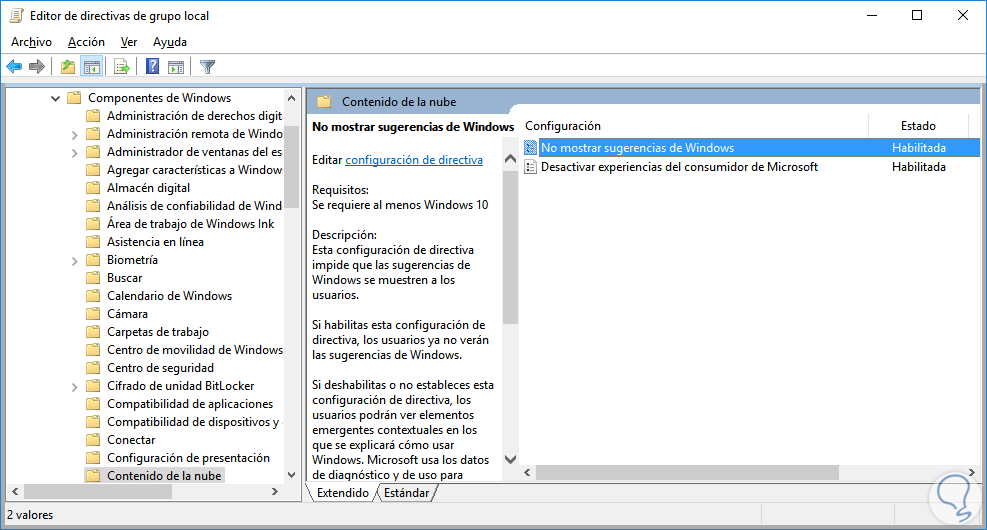
Task: Open the Ayuda menu
Action: pyautogui.click(x=170, y=42)
